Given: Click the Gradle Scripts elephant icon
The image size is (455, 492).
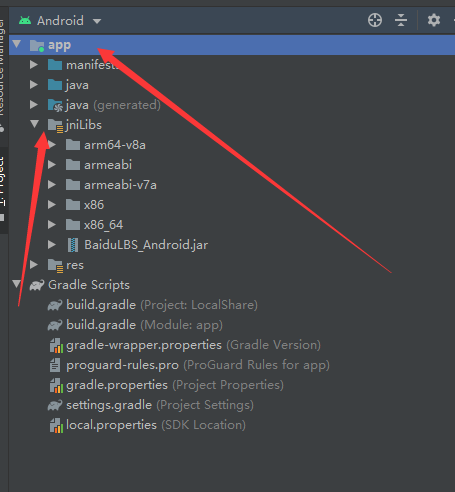Looking at the screenshot, I should point(37,285).
